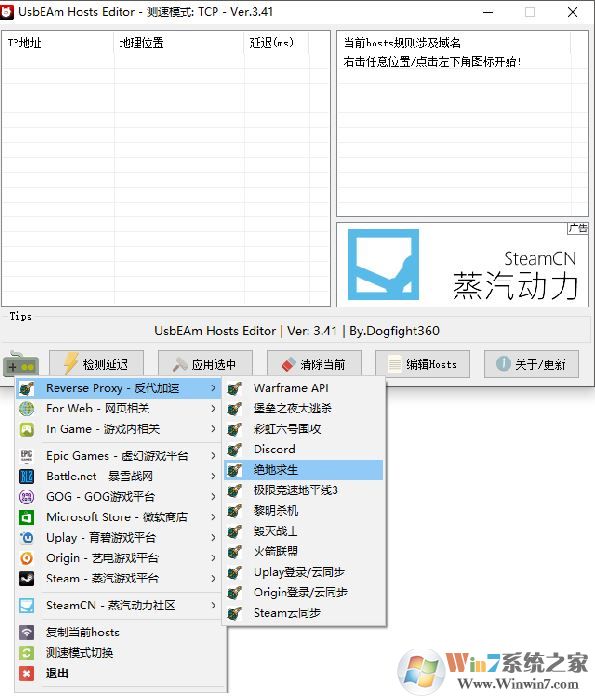595x698 pixels.
Task: Click the 延迟(ms) column header
Action: (276, 43)
